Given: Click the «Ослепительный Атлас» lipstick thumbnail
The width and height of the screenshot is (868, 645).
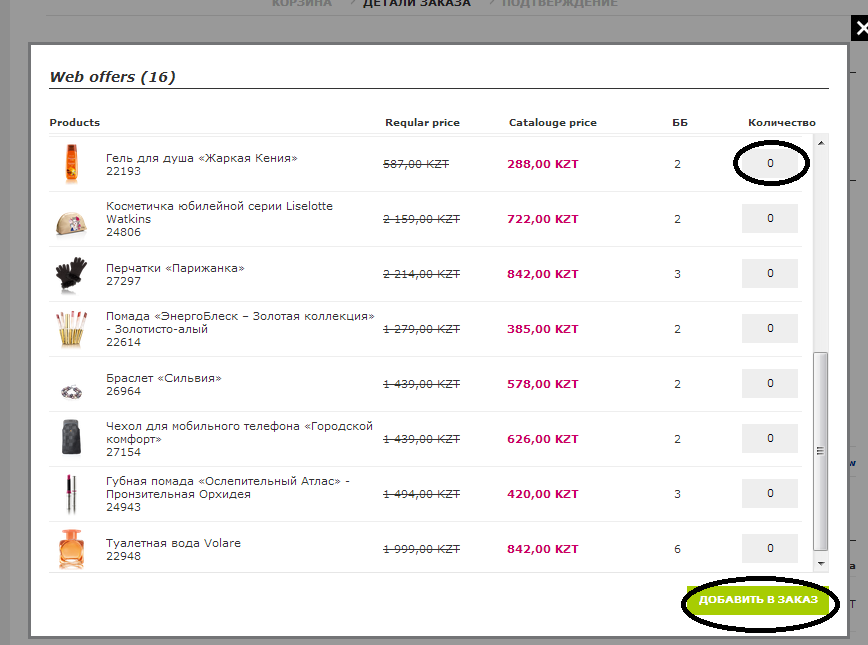Looking at the screenshot, I should (71, 494).
